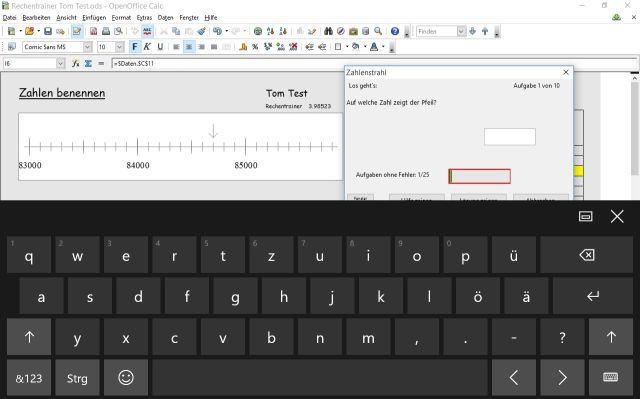Image resolution: width=640 pixels, height=399 pixels.
Task: Open Find & Replace binoculars icon
Action: coord(328,31)
